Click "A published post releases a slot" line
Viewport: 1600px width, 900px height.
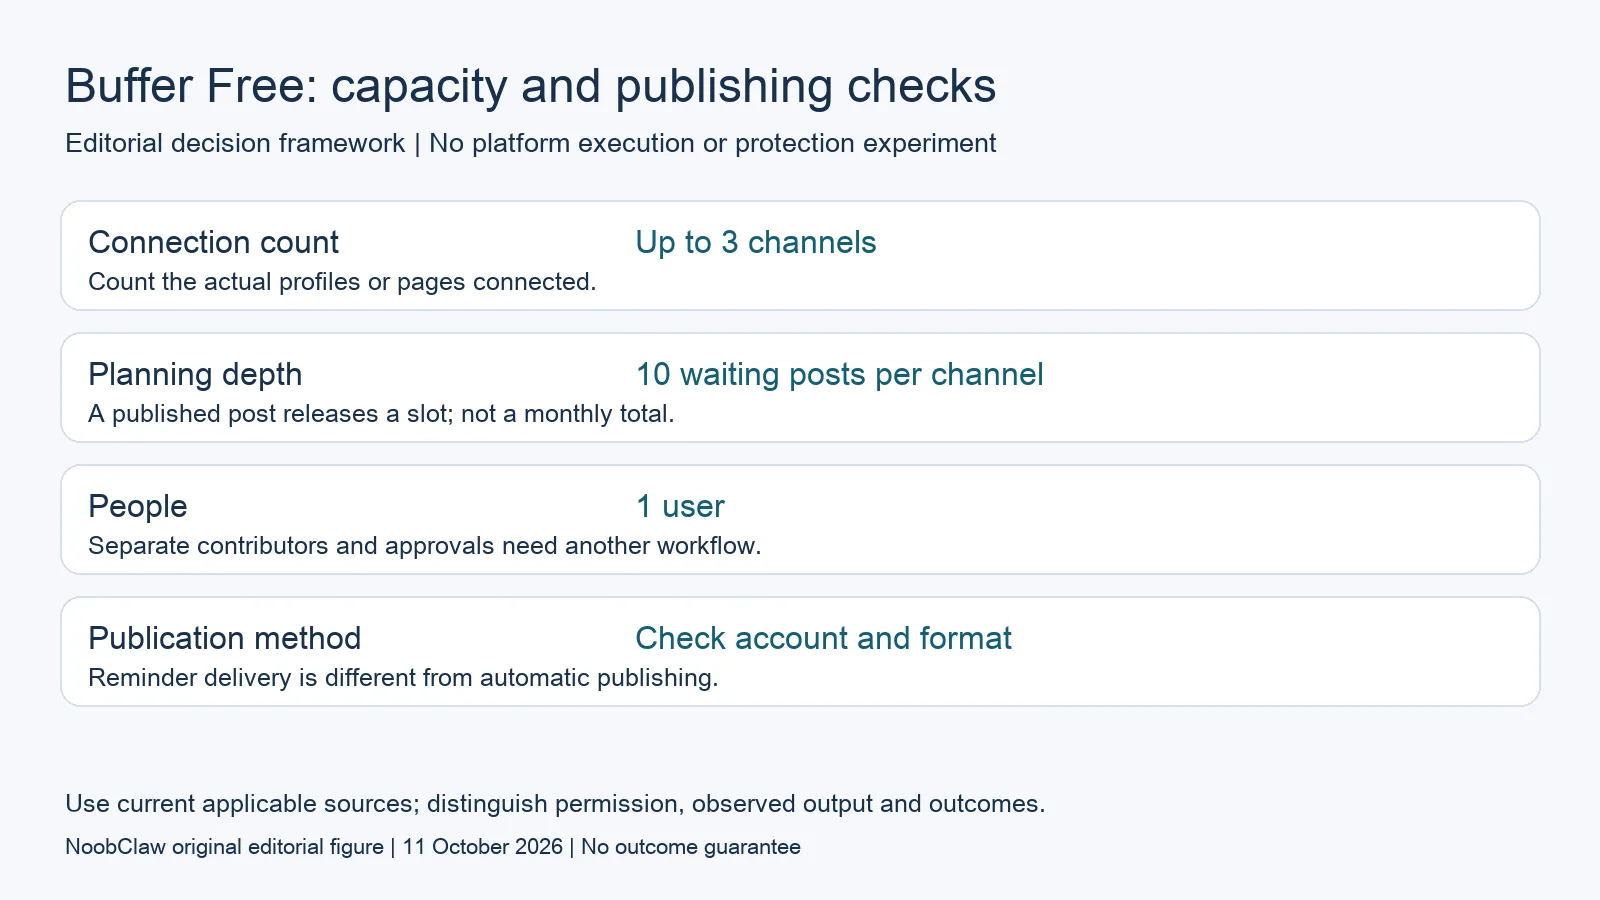[382, 414]
